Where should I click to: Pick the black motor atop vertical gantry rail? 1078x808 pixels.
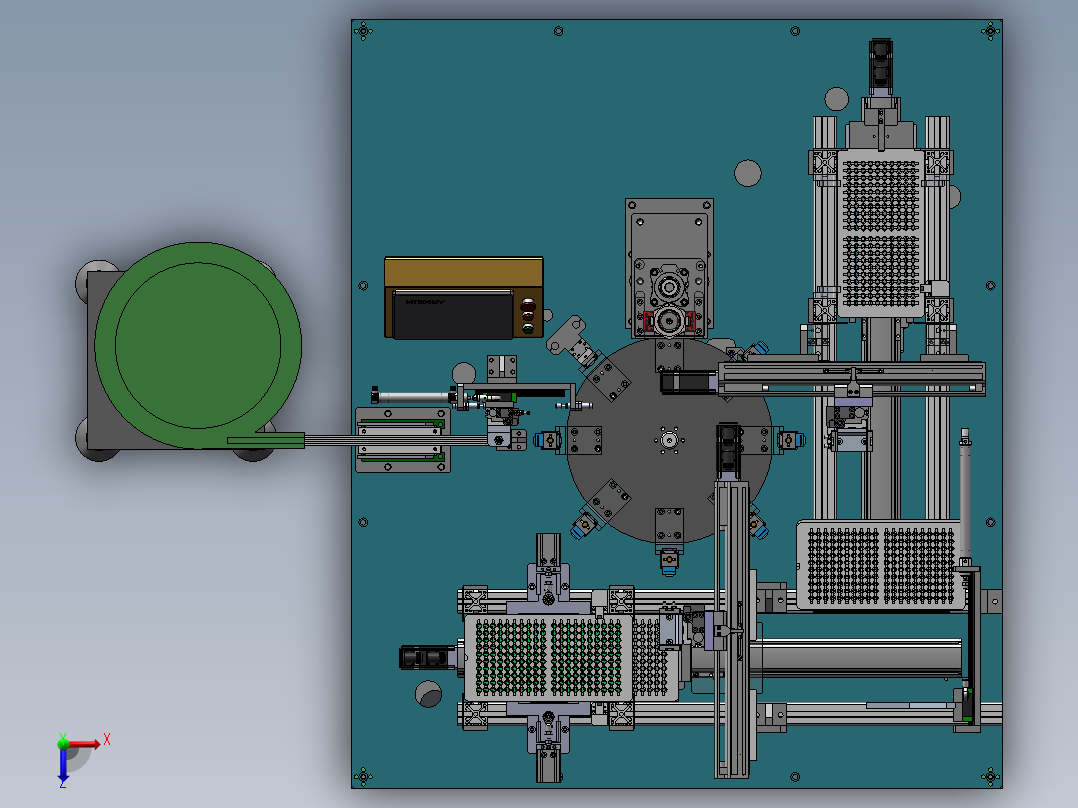pyautogui.click(x=728, y=450)
